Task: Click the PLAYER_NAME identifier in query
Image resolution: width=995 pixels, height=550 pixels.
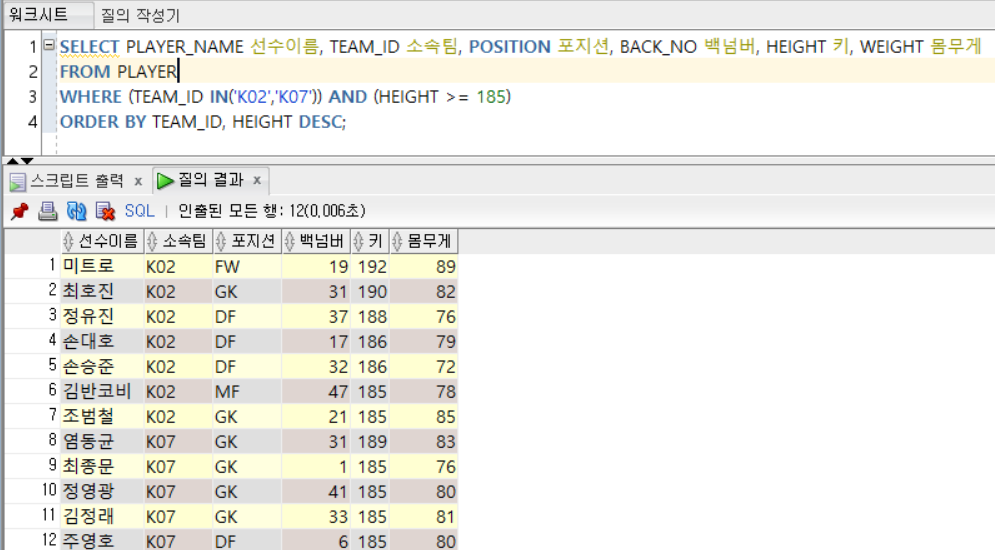Action: (185, 46)
